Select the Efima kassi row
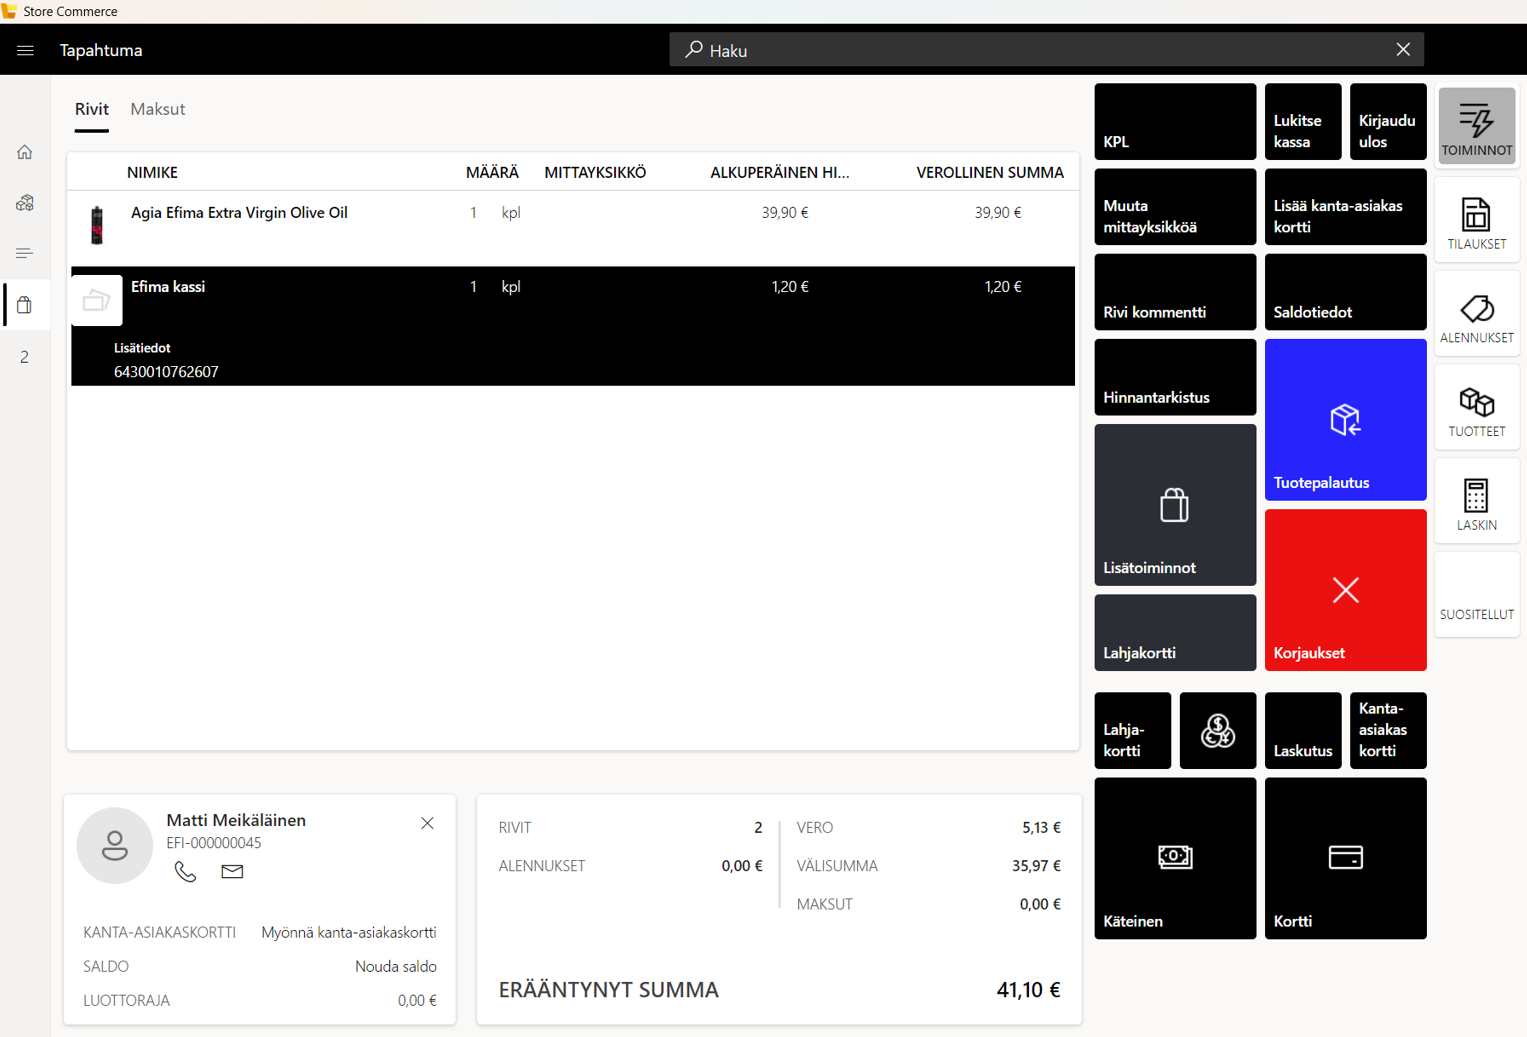This screenshot has height=1037, width=1527. point(573,326)
